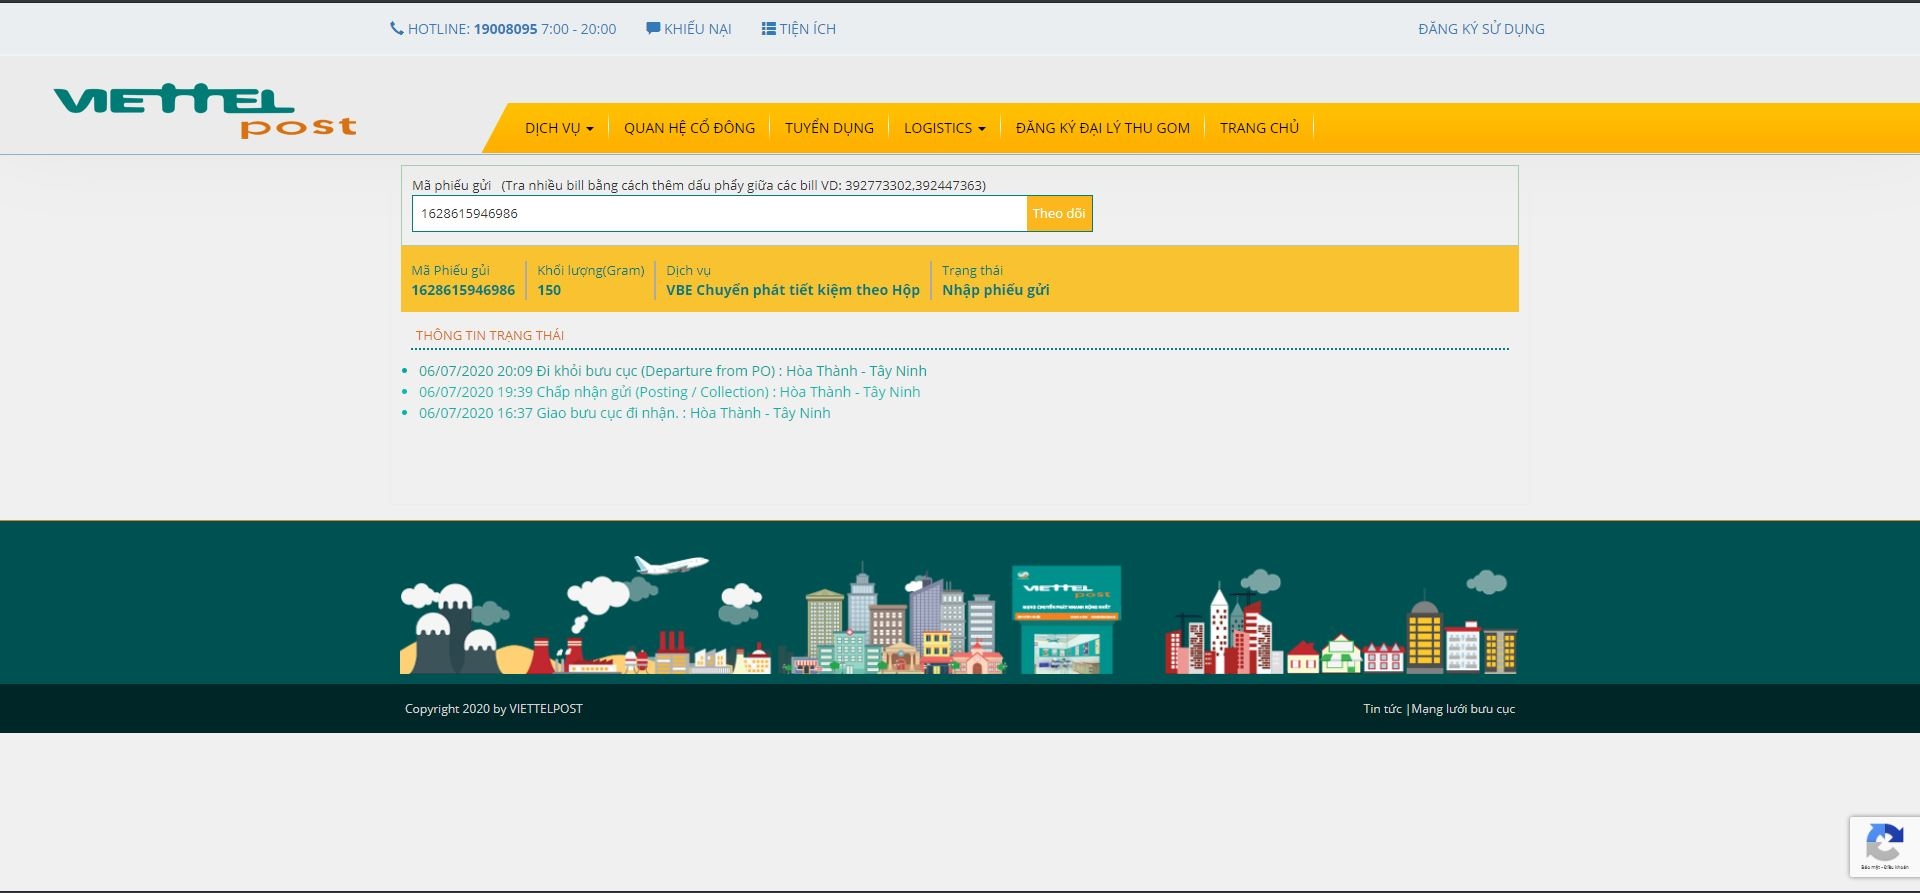
Task: Click the airplane illustration in footer
Action: [x=671, y=565]
